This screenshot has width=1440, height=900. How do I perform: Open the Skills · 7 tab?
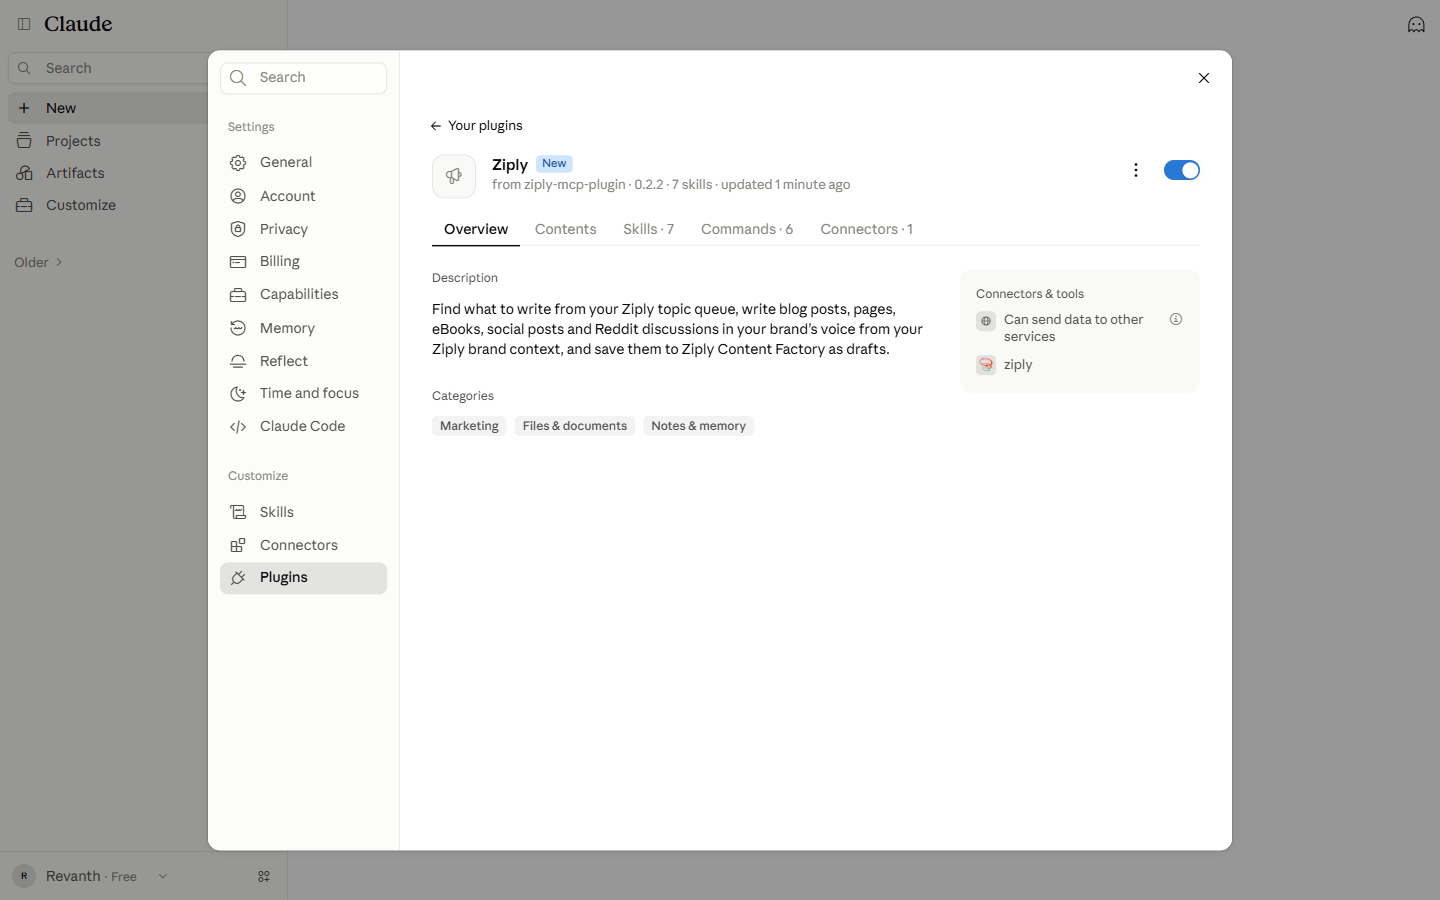(x=648, y=229)
